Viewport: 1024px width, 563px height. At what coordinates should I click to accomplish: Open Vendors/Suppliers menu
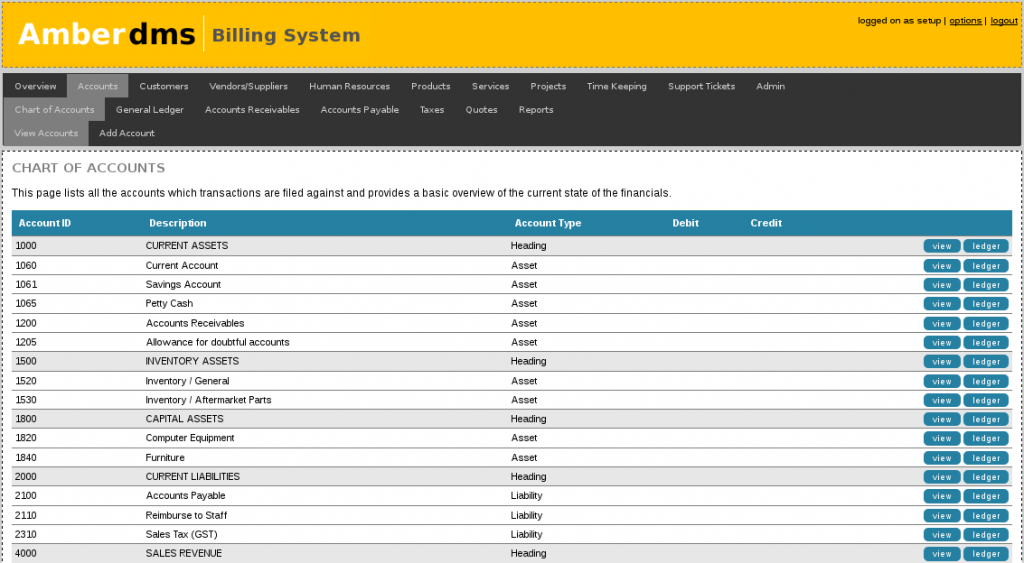pyautogui.click(x=248, y=86)
